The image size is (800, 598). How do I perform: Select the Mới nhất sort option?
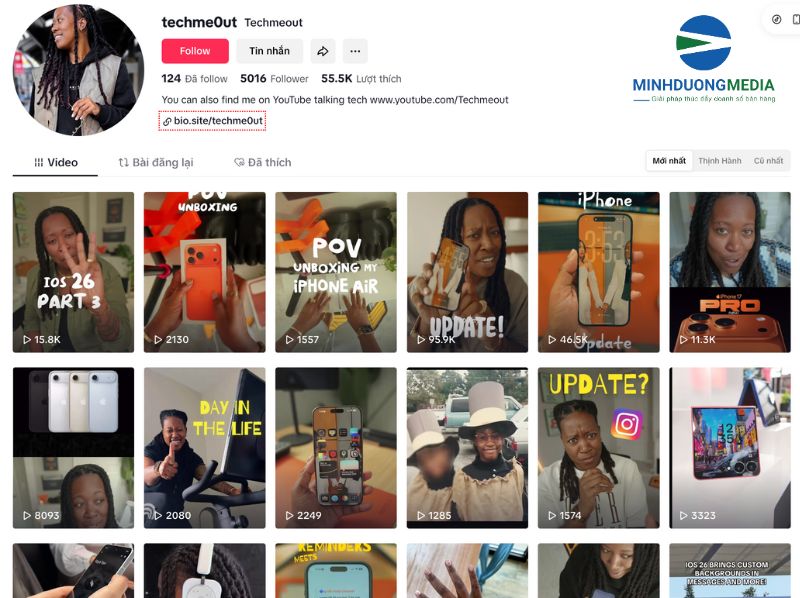click(x=669, y=161)
